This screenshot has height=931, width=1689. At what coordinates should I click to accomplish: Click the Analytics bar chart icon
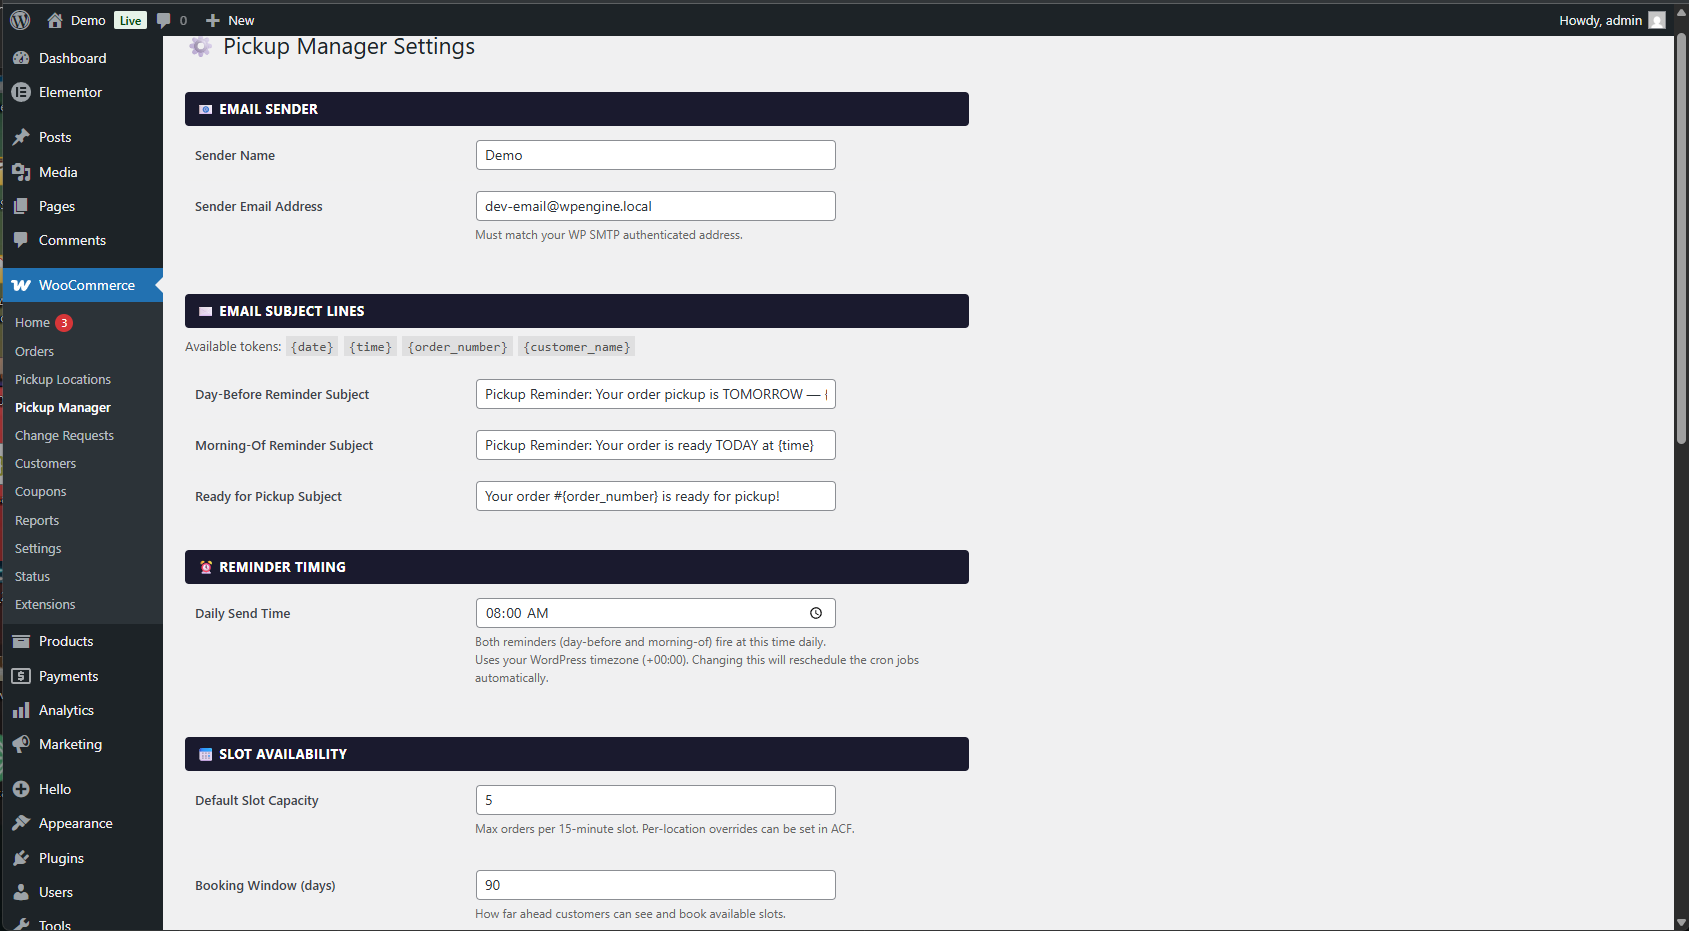click(21, 710)
